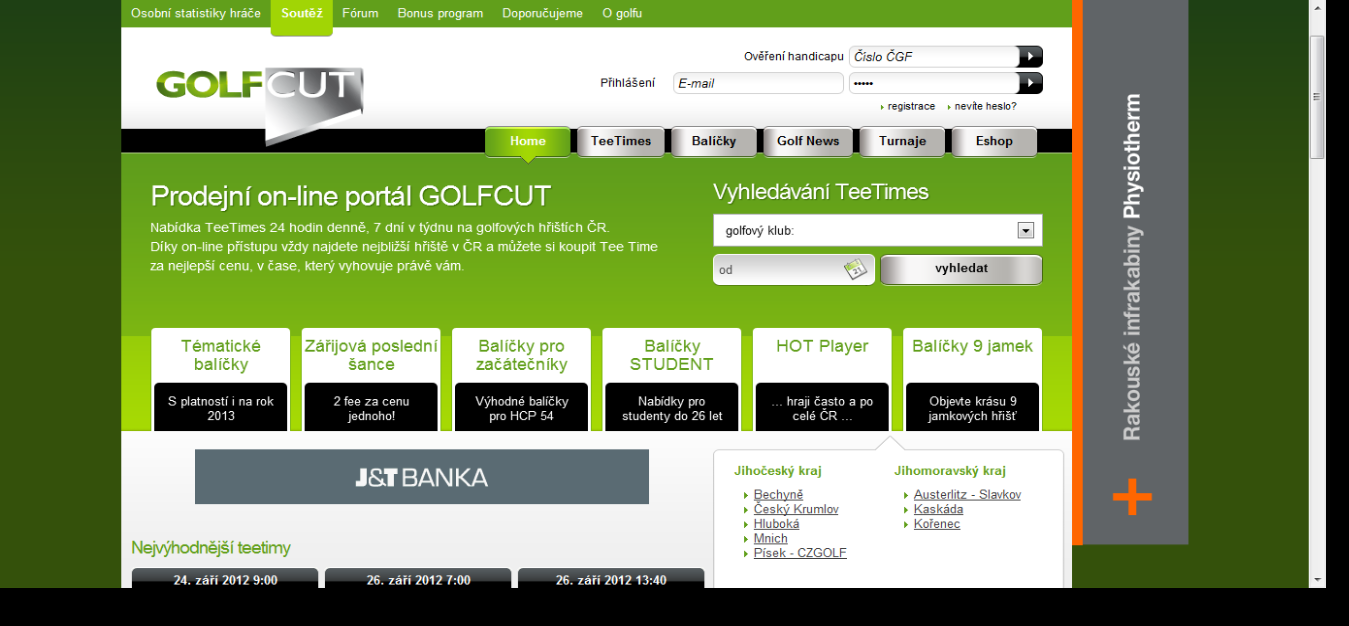Click the registrace link
Image resolution: width=1349 pixels, height=626 pixels.
point(911,106)
